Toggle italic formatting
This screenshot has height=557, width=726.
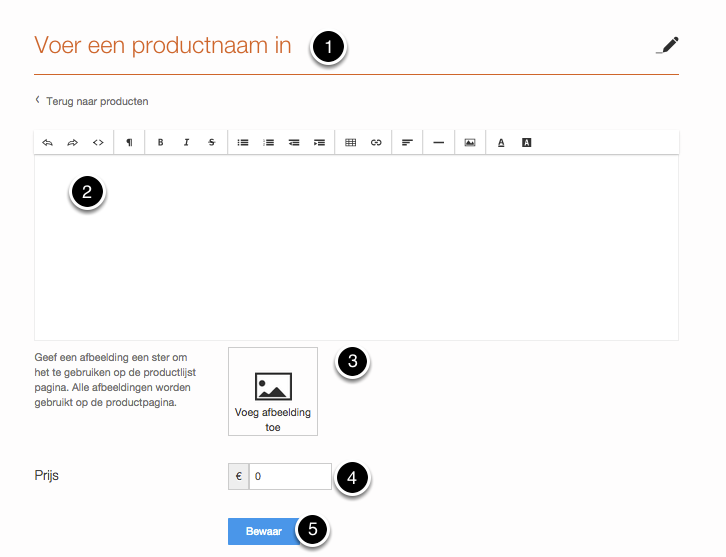click(x=186, y=143)
